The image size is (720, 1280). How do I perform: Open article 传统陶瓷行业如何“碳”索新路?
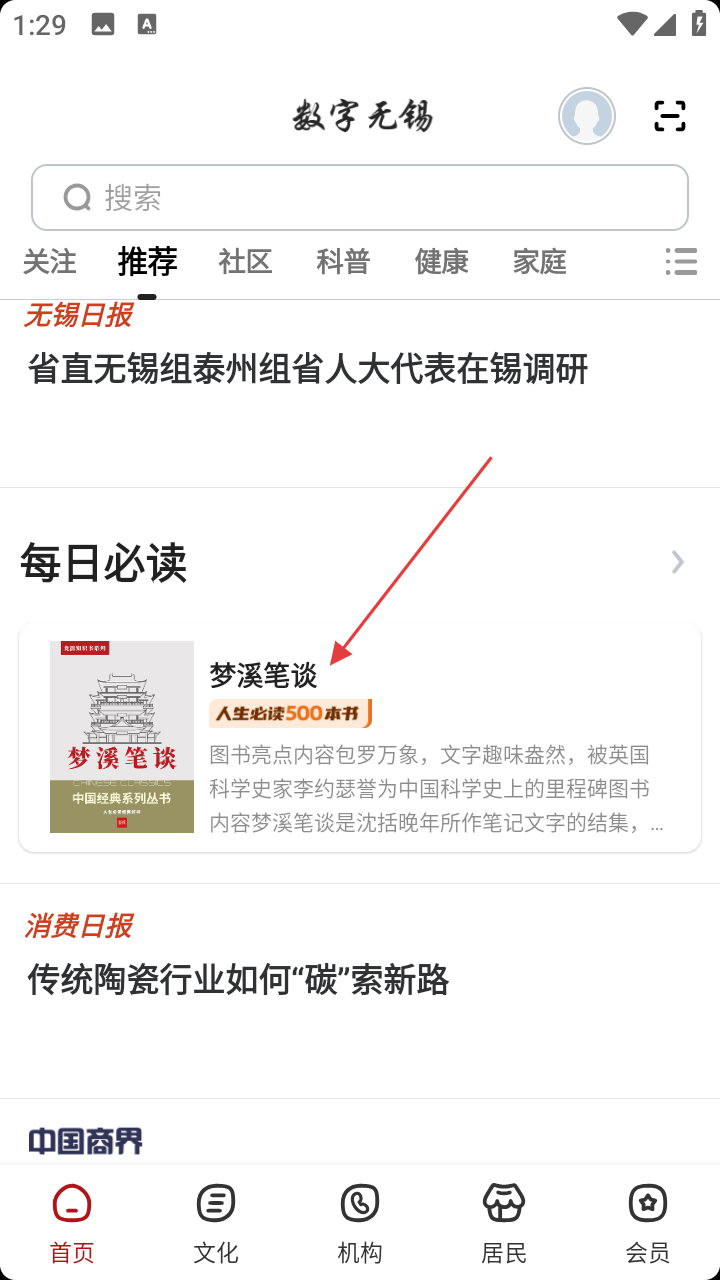click(x=238, y=980)
